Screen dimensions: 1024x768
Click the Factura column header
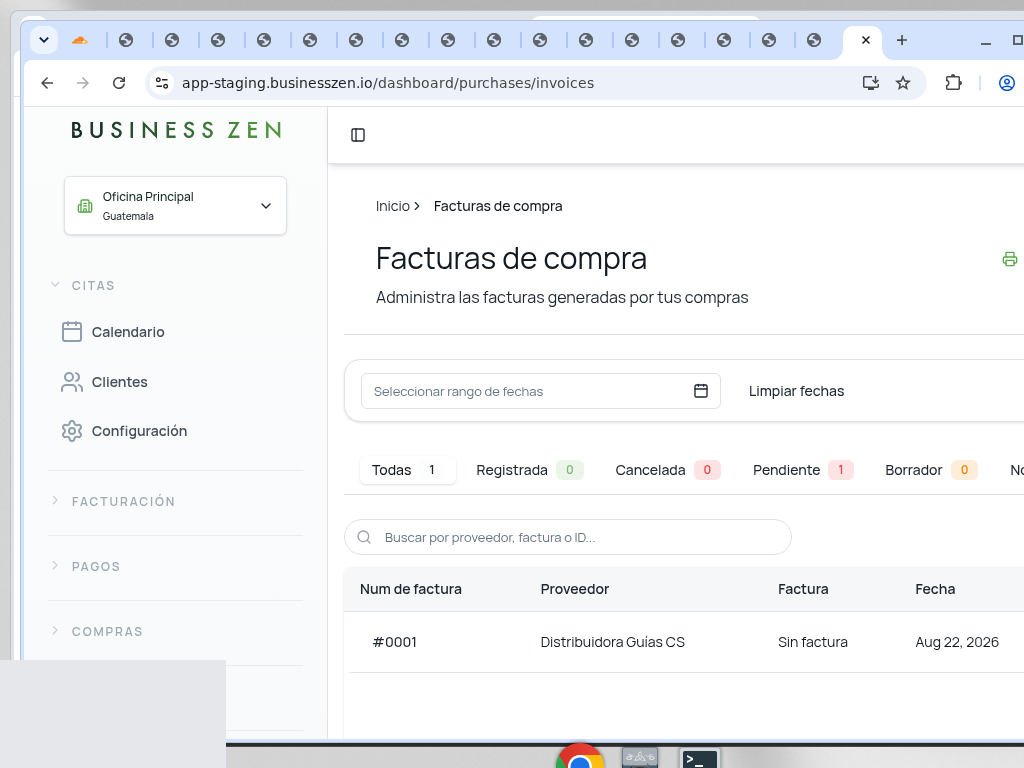[x=803, y=589]
